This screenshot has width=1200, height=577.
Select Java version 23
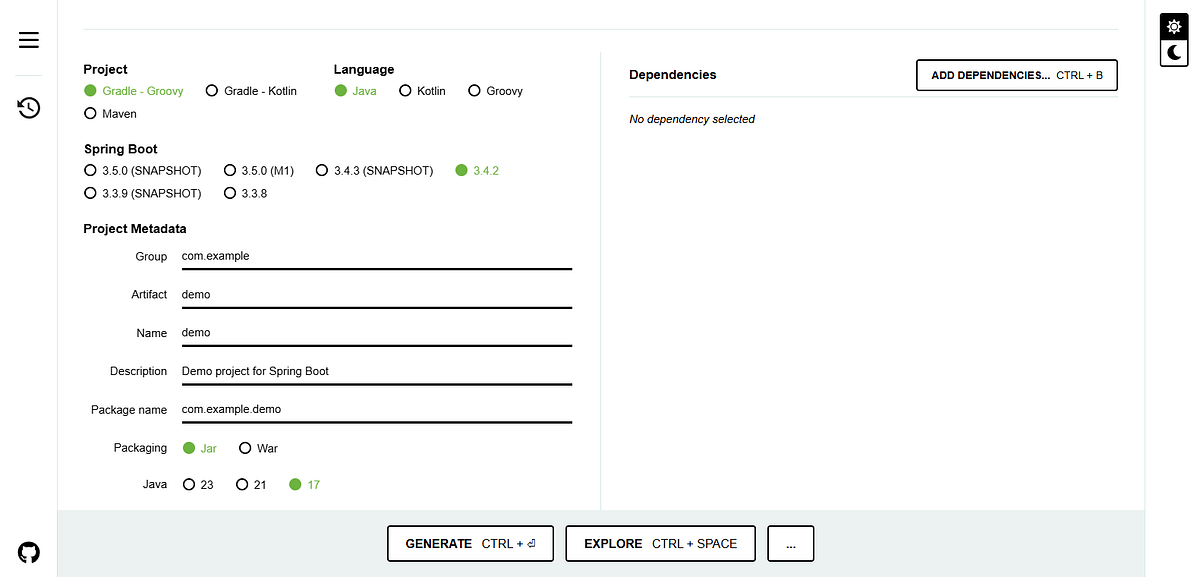189,484
